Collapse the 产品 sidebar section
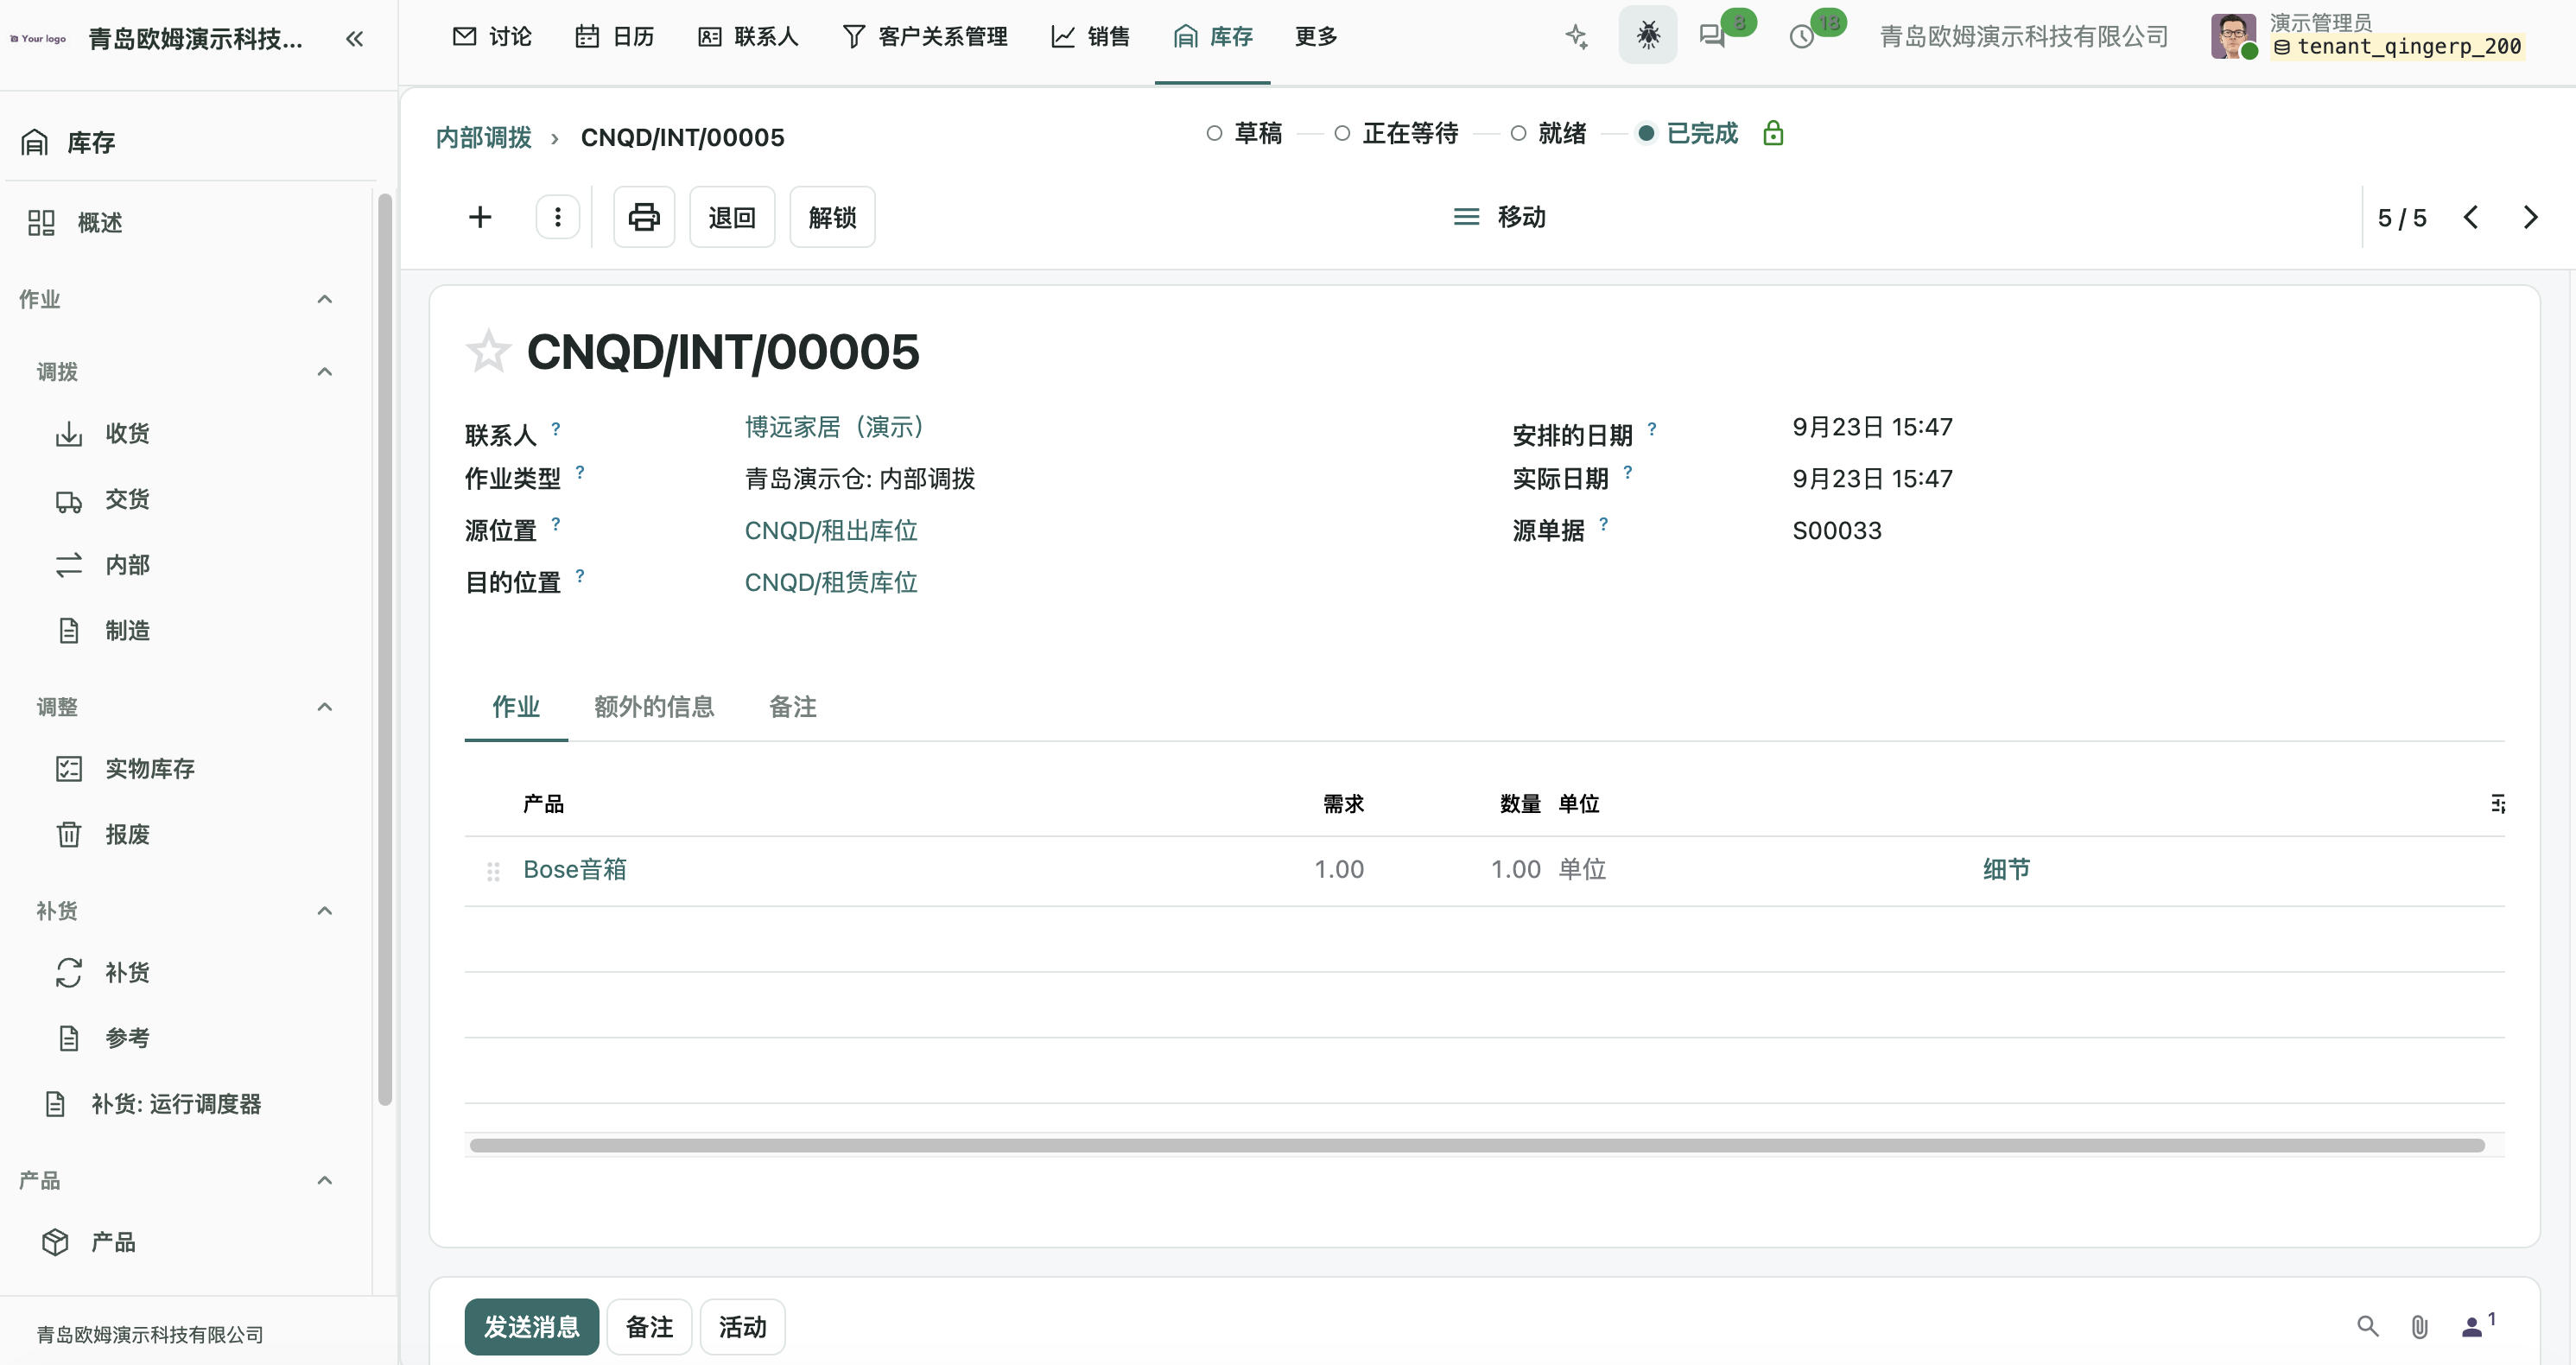This screenshot has width=2576, height=1365. [324, 1181]
